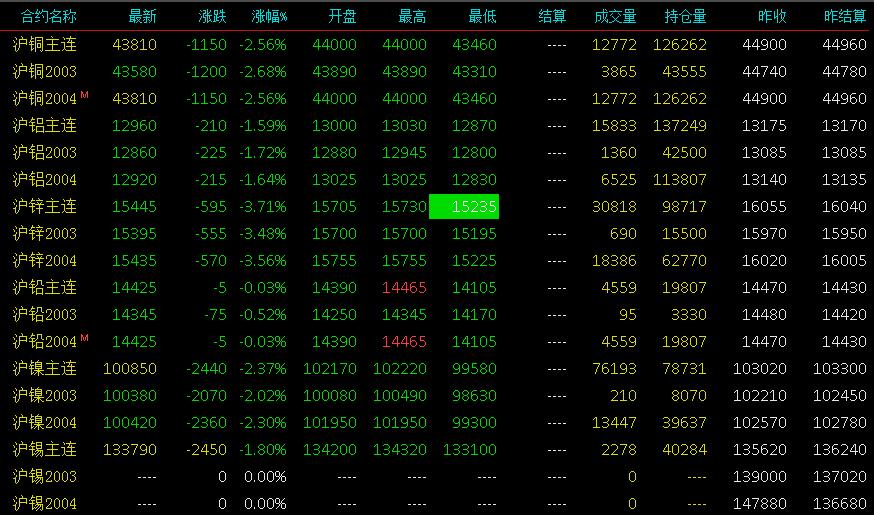Click the red 14465 high price for 沪铅主连
Viewport: 874px width, 515px height.
click(x=404, y=288)
